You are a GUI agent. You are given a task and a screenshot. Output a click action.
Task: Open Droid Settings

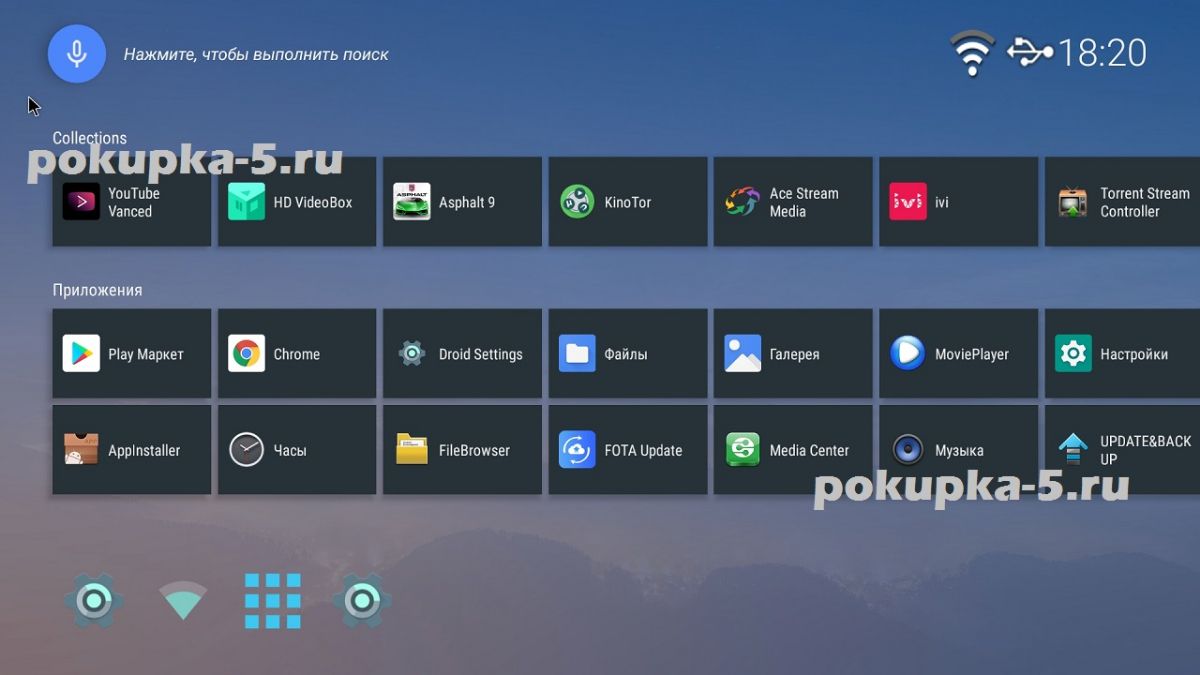462,354
